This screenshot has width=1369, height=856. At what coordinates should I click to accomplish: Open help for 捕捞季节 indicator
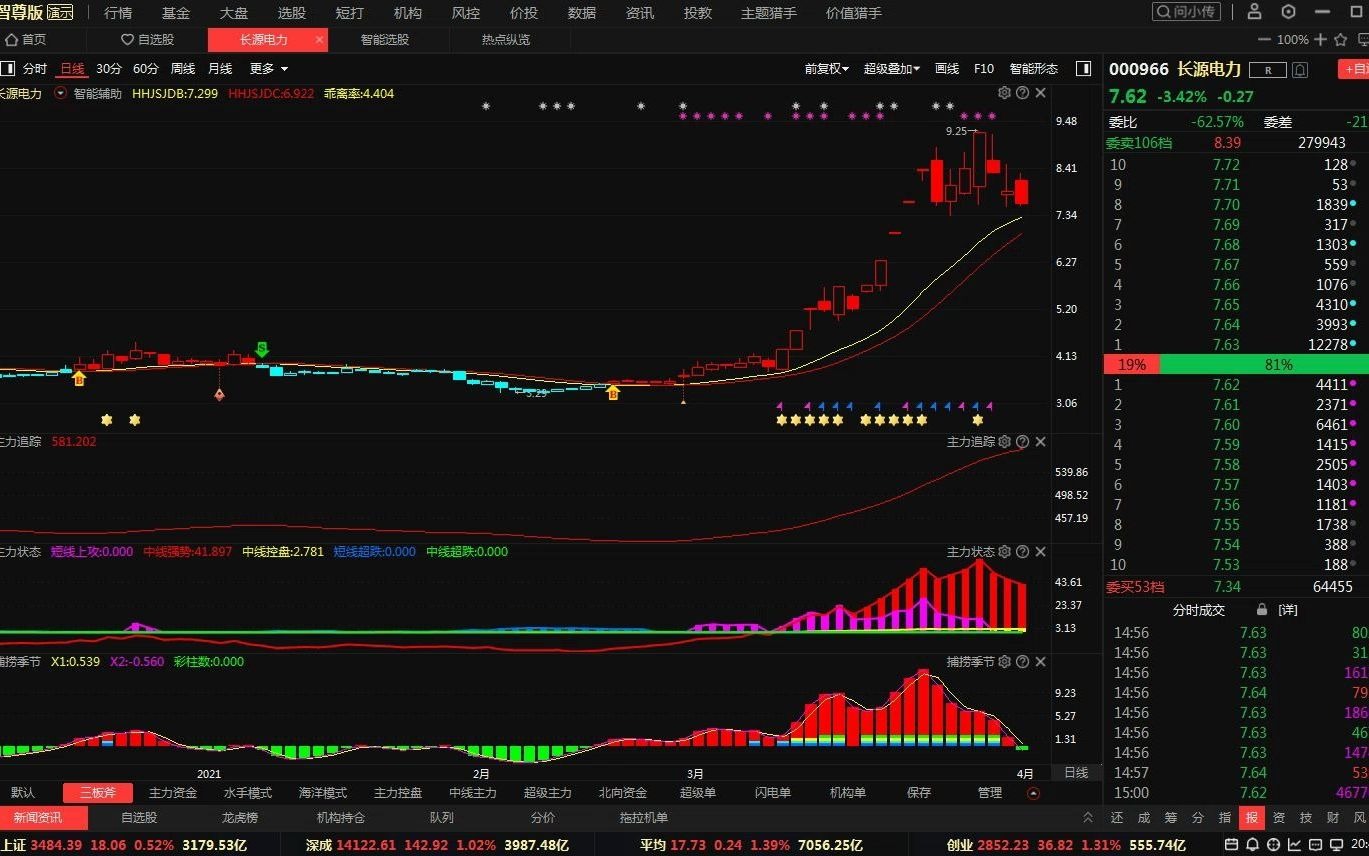click(x=1022, y=661)
